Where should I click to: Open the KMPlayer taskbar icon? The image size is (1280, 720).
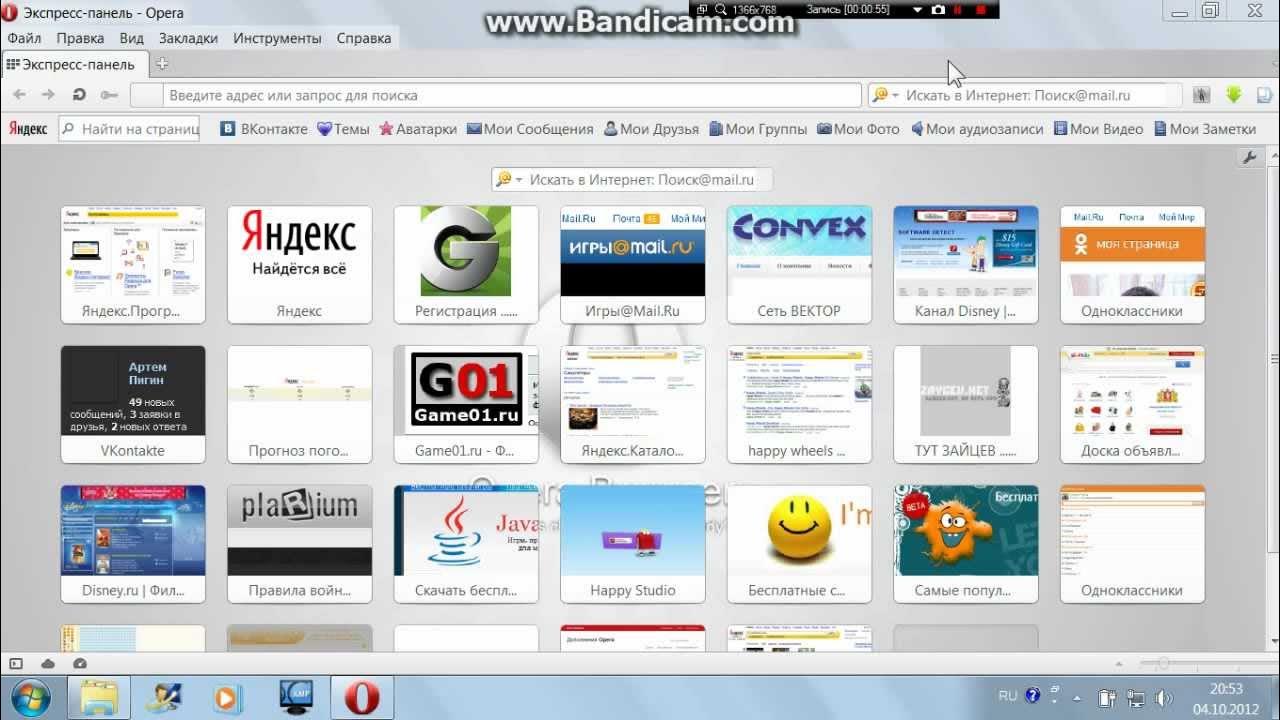click(x=296, y=697)
